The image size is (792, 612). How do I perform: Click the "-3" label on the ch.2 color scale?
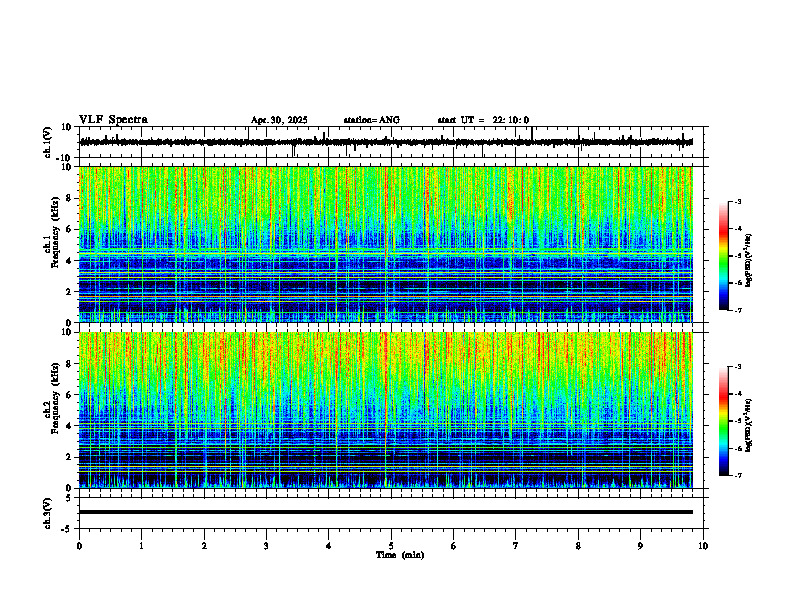tap(737, 367)
